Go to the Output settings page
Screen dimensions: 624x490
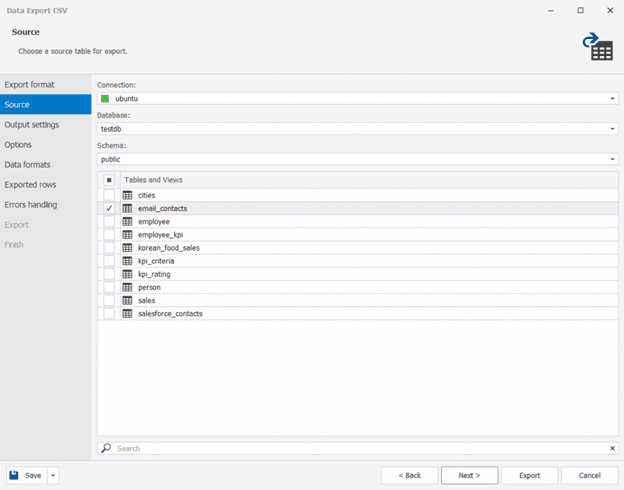[32, 125]
